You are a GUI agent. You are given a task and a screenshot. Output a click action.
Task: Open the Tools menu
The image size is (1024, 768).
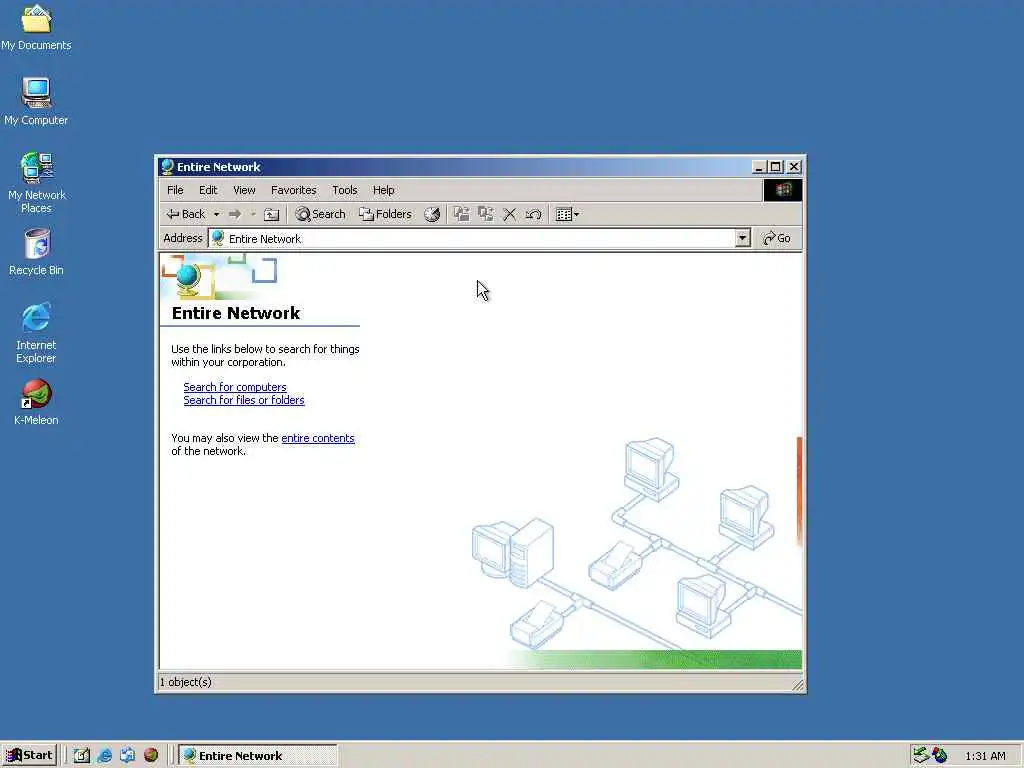(344, 190)
